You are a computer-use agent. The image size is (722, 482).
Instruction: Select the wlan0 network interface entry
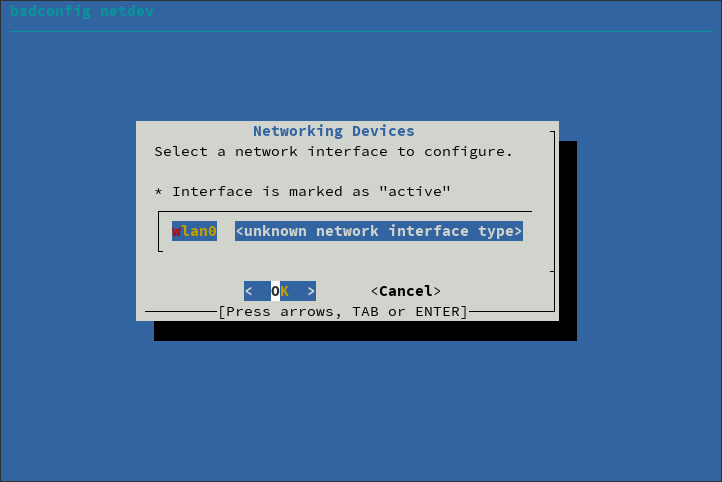tap(194, 231)
